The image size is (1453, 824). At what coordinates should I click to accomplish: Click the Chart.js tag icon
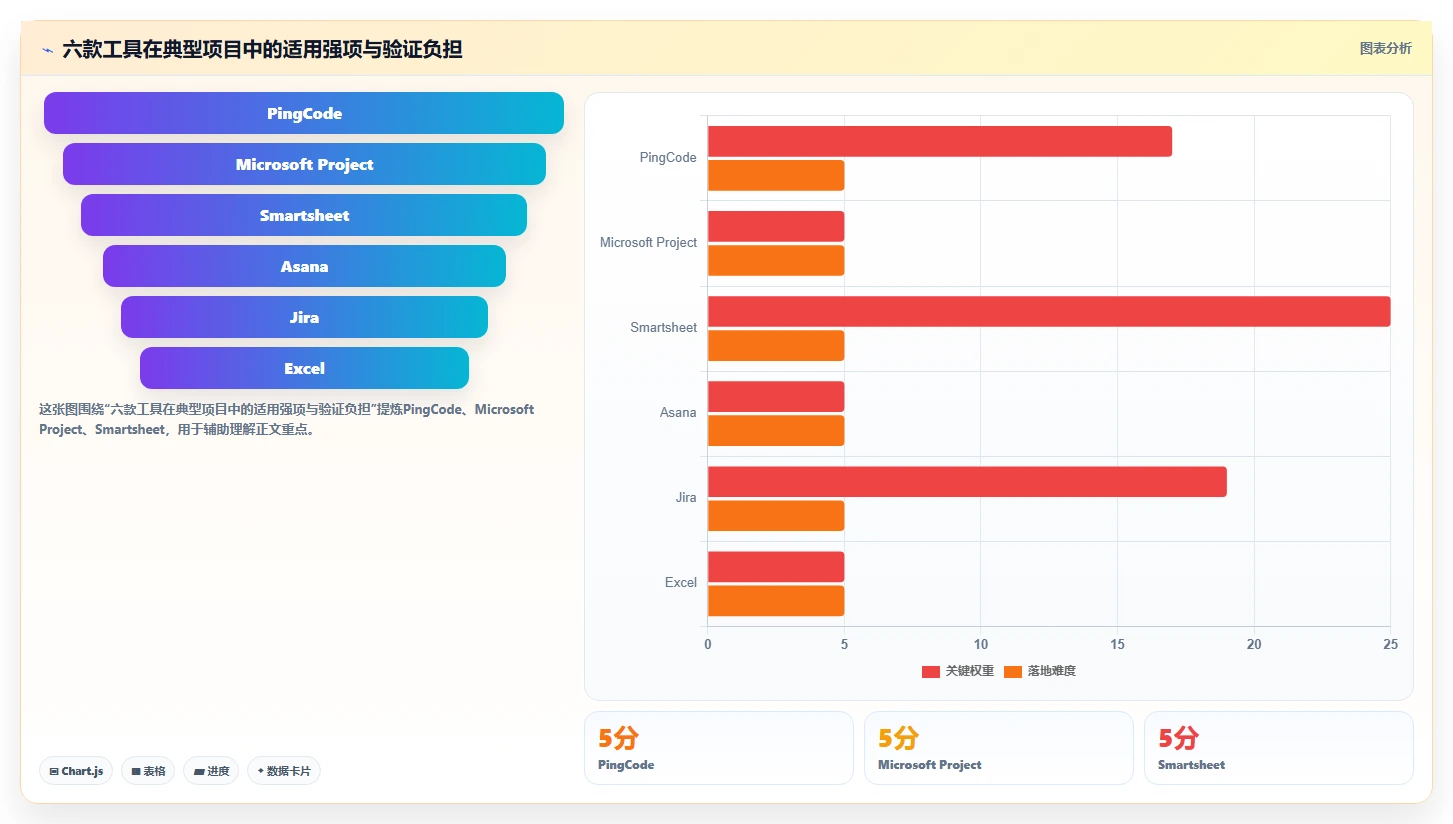[54, 772]
